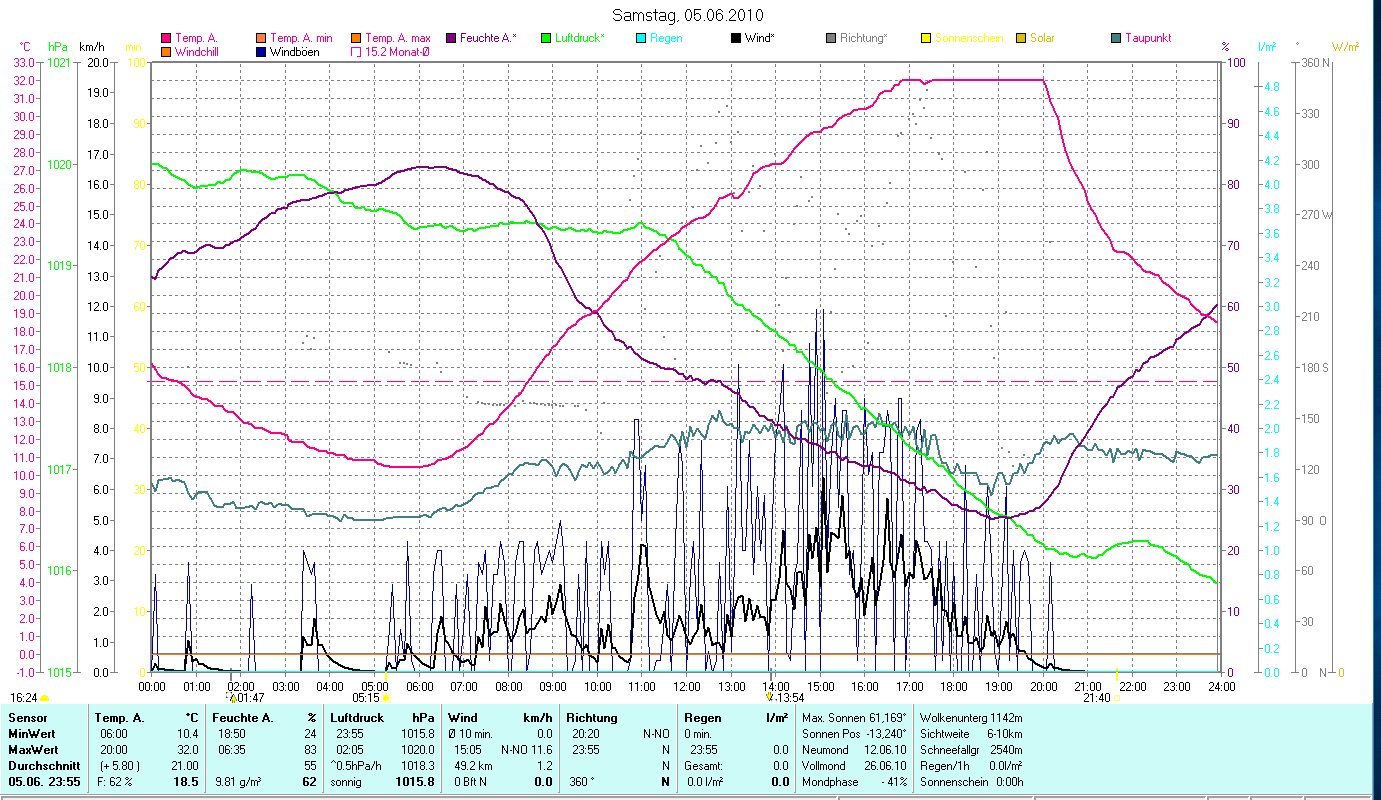Click the pink Temp. A. legend square
The image size is (1381, 800).
coord(166,38)
